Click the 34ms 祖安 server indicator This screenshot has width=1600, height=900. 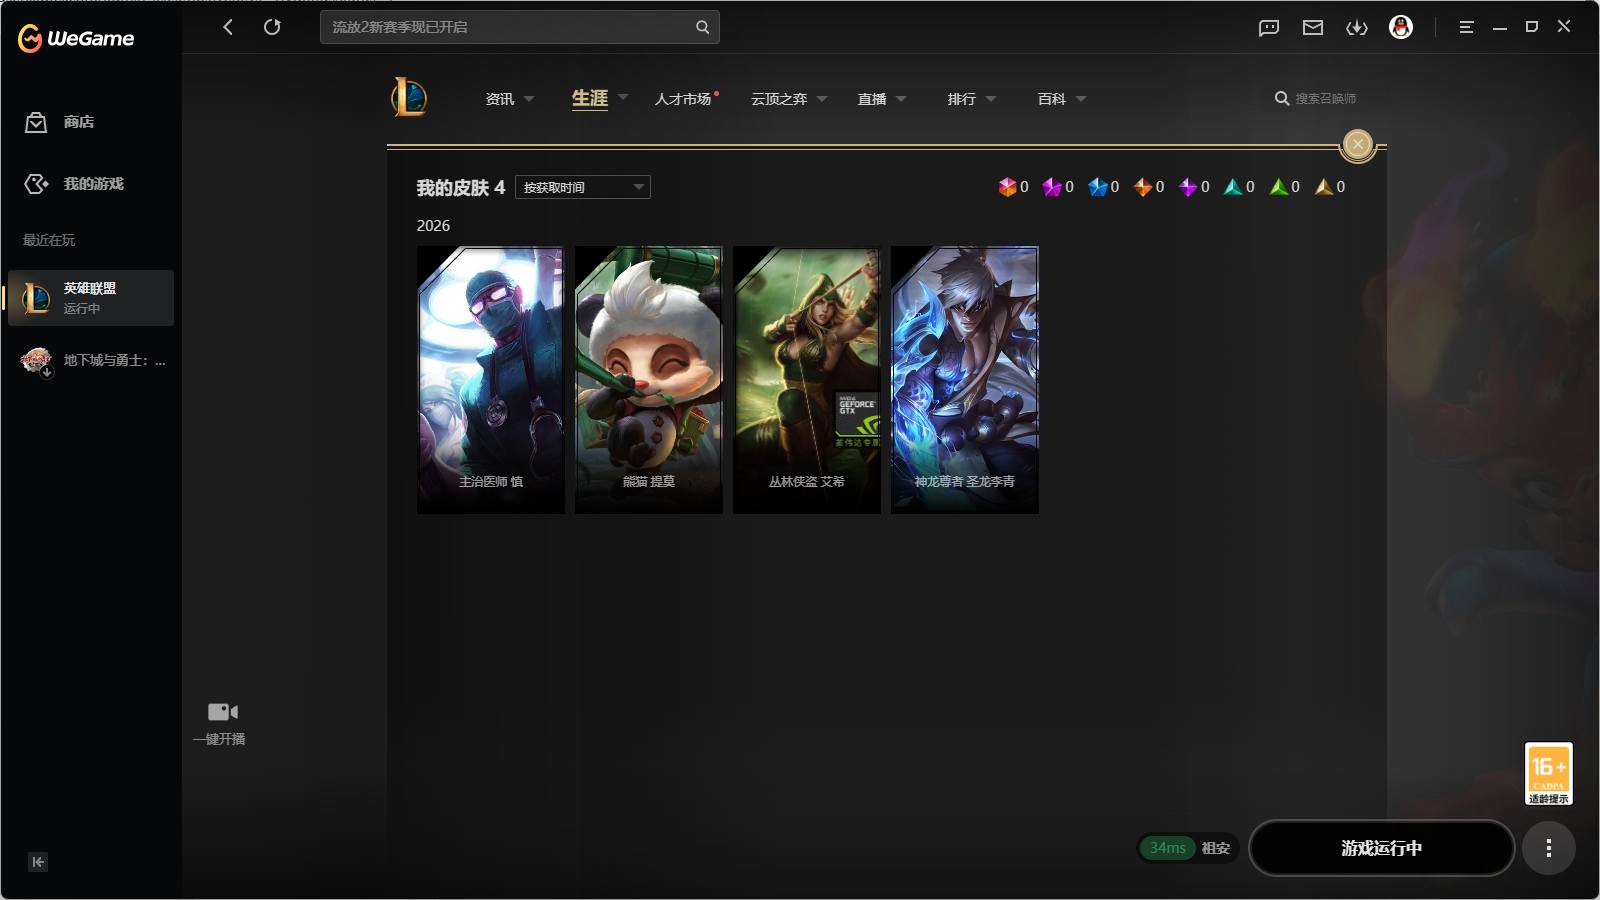[x=1189, y=848]
